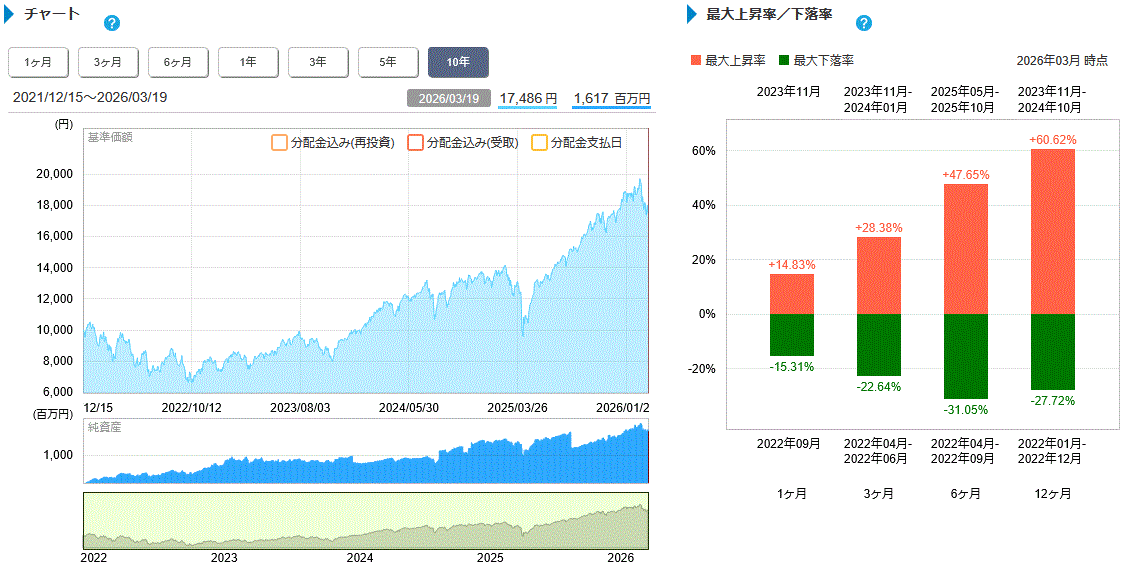
Task: Choose the 6ヶ月 period button
Action: (178, 62)
